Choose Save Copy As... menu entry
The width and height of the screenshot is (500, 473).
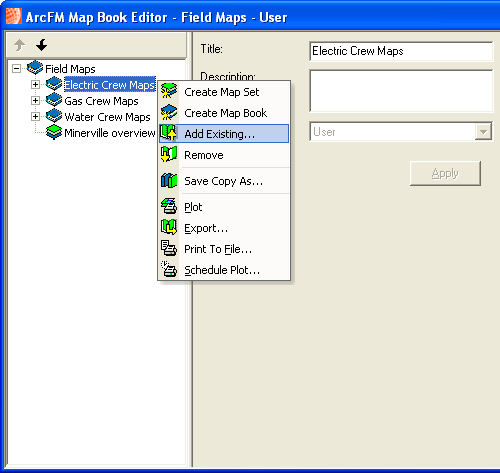224,181
